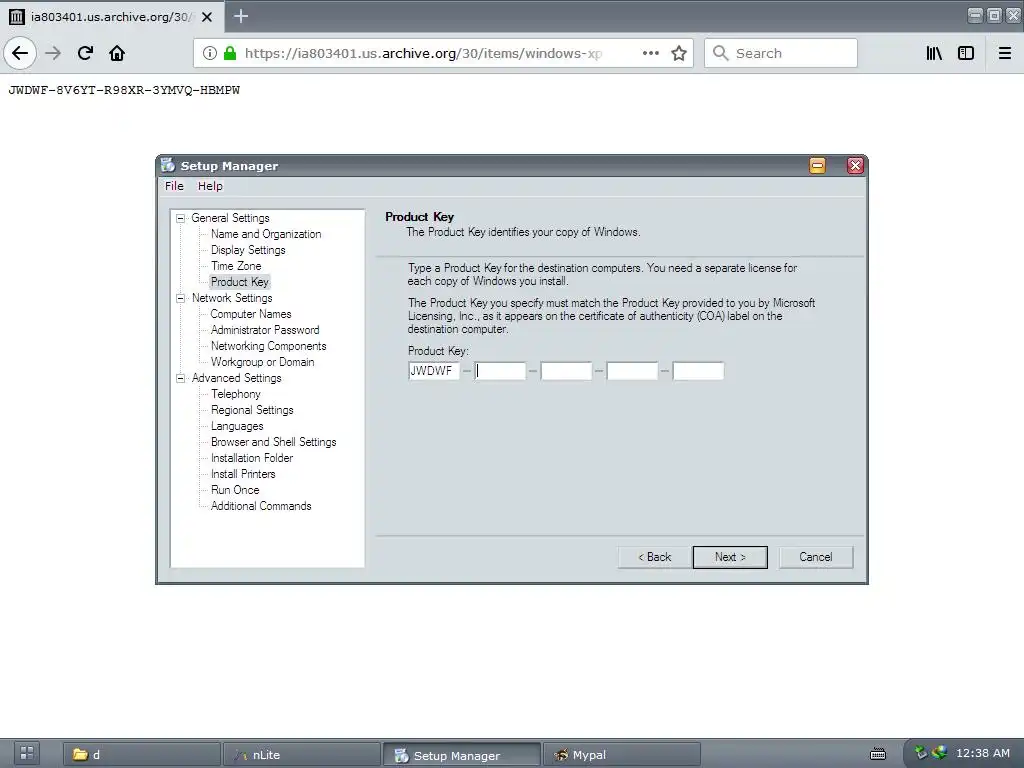Screen dimensions: 1024x768
Task: Select Regional Settings tree item
Action: [252, 410]
